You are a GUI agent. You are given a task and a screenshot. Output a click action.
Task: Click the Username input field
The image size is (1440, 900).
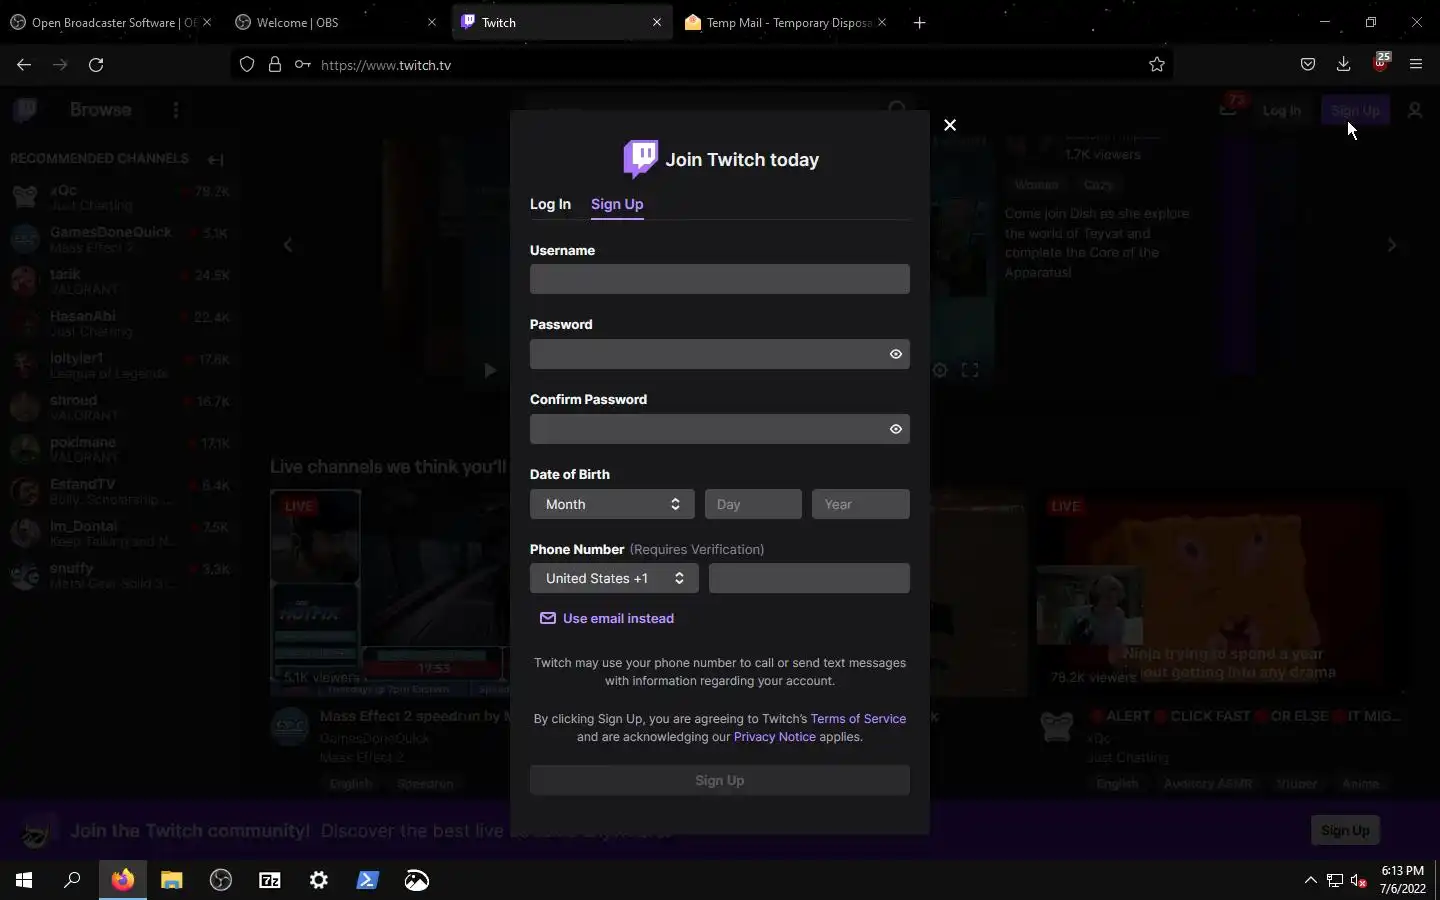[720, 279]
